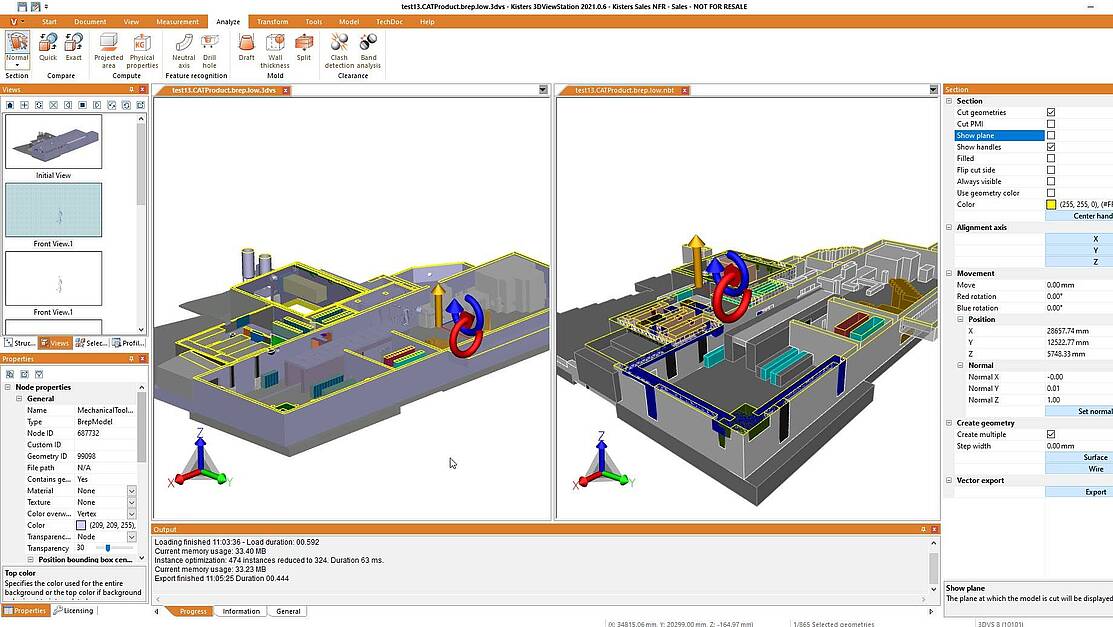Viewport: 1113px width, 627px height.
Task: Enable Use geometry color checkbox
Action: [x=1051, y=192]
